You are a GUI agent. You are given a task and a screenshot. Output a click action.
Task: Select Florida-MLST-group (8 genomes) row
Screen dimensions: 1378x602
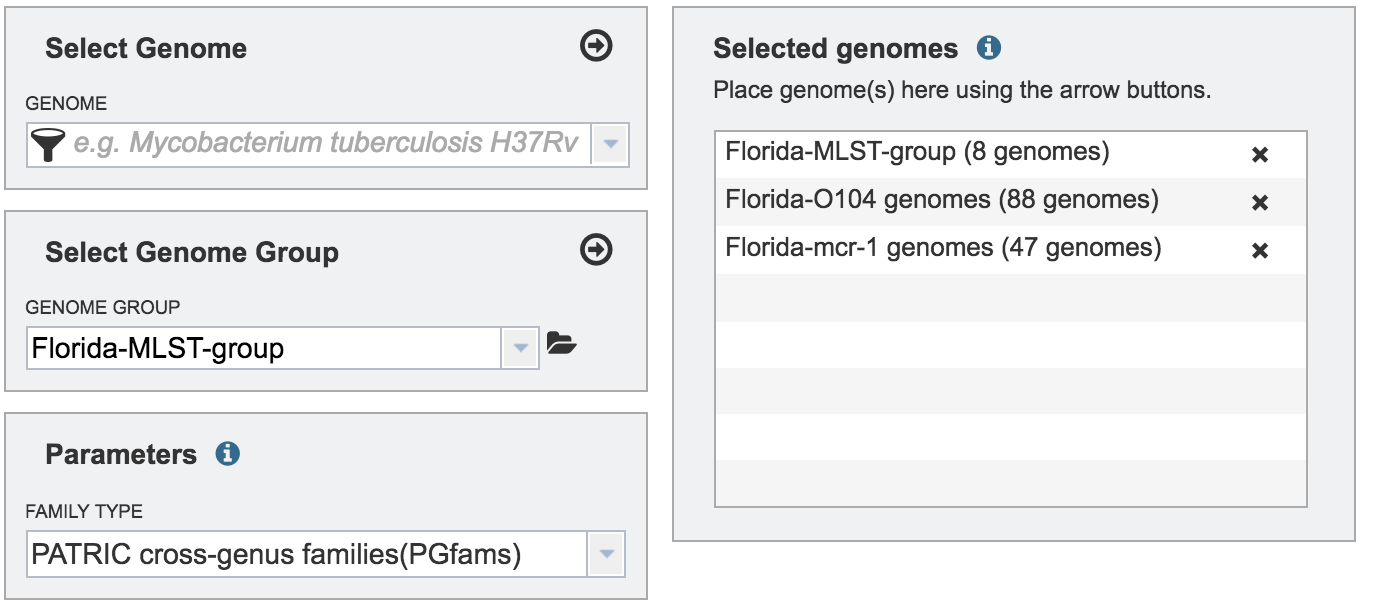pos(1011,155)
